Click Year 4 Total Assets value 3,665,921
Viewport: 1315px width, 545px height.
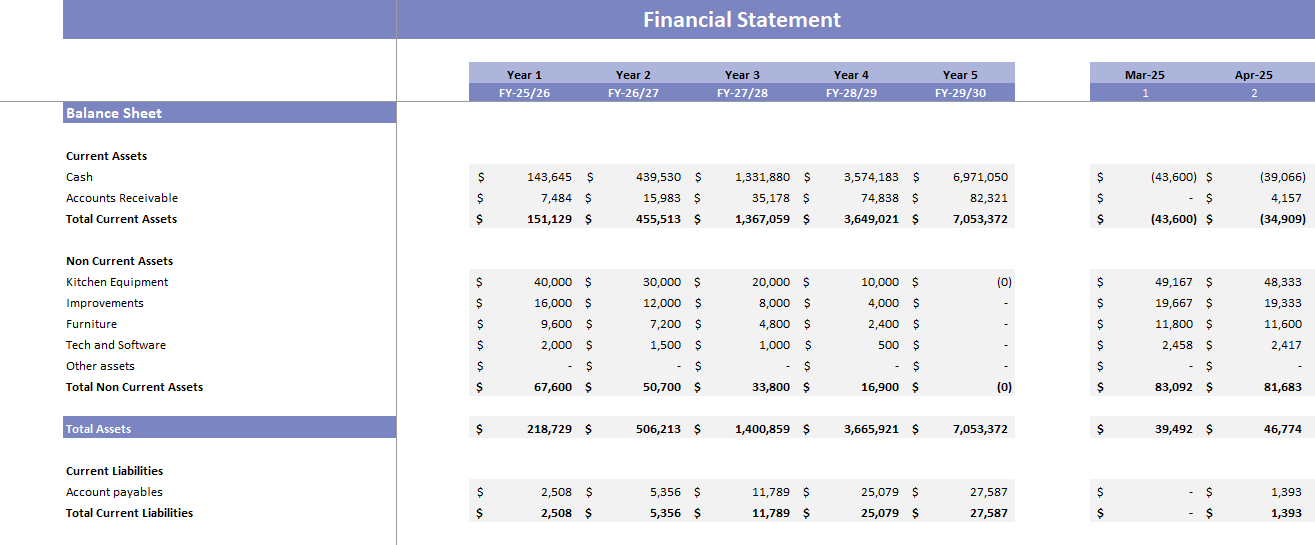point(871,429)
